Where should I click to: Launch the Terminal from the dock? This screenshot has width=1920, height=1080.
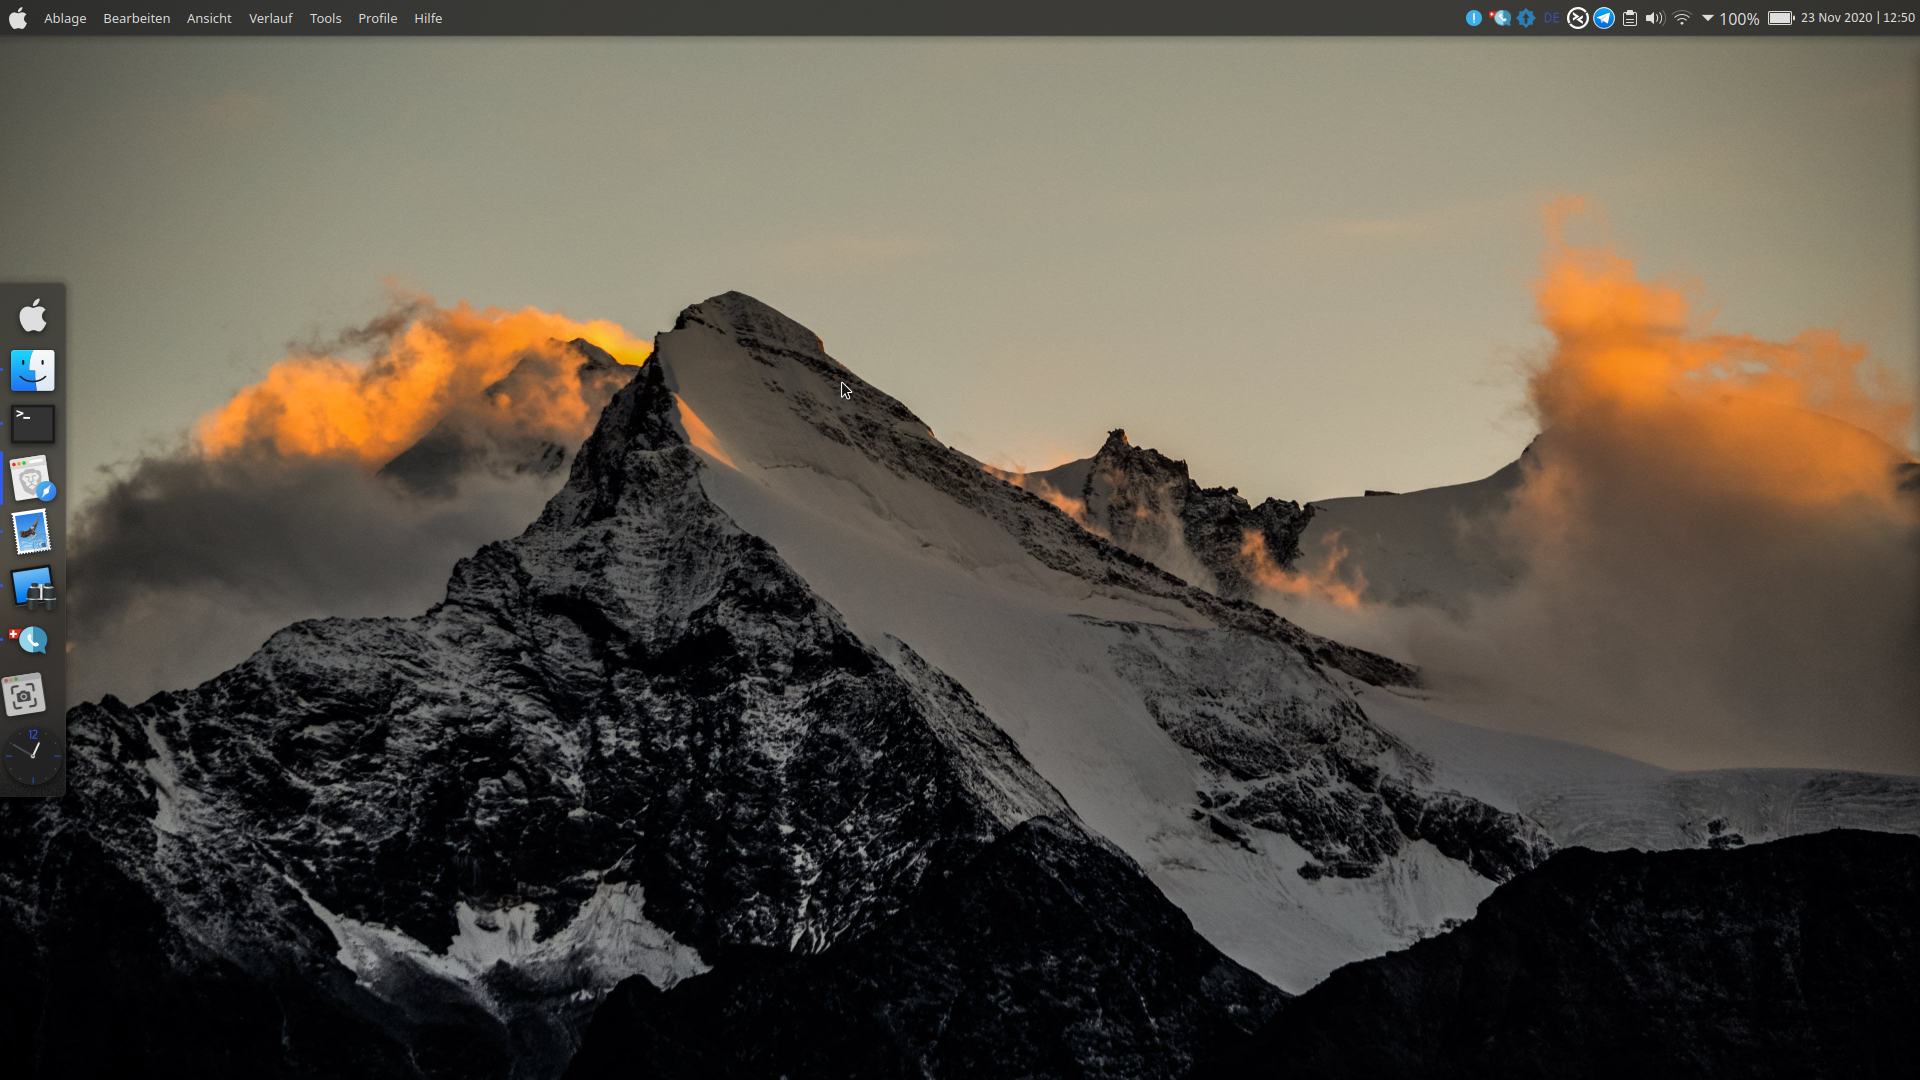click(33, 424)
